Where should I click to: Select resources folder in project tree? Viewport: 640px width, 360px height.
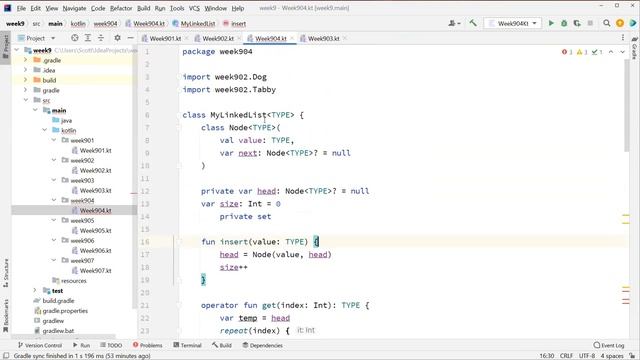tap(73, 281)
